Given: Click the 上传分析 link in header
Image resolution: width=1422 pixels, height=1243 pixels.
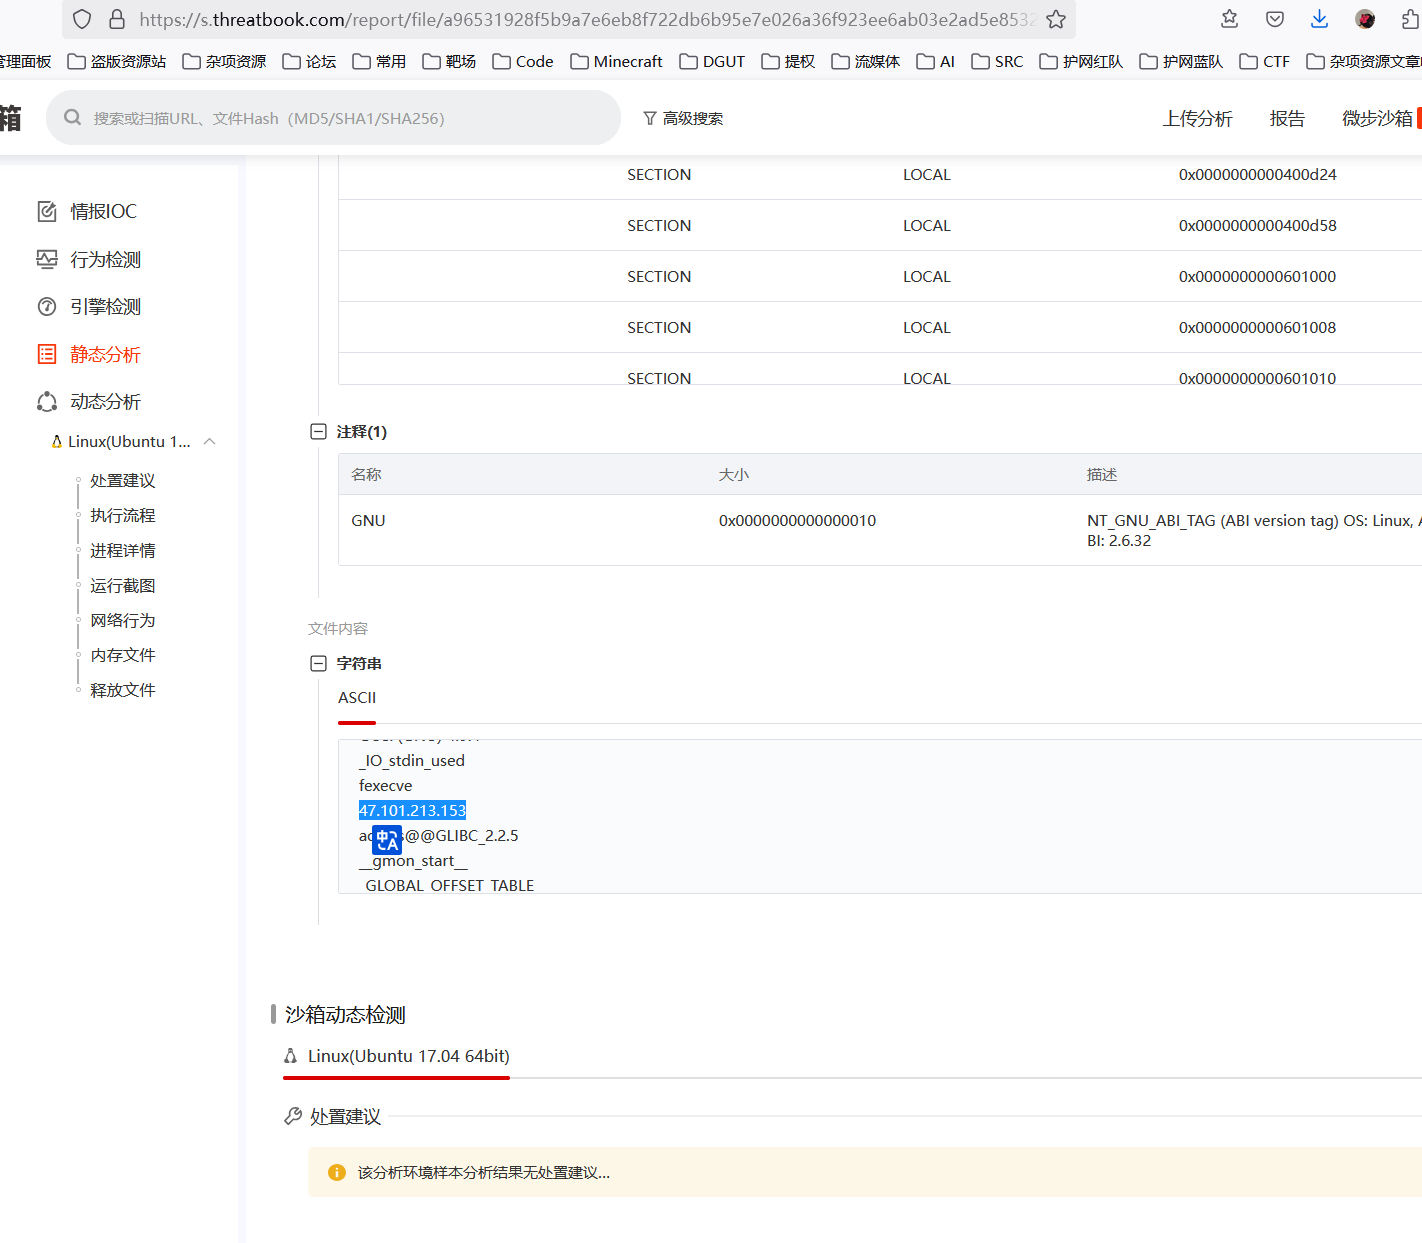Looking at the screenshot, I should pyautogui.click(x=1197, y=119).
